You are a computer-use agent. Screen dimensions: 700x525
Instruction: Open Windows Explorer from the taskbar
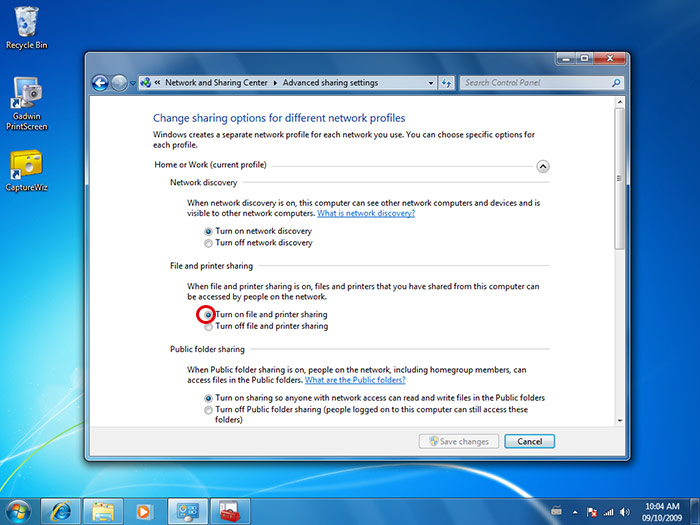coord(103,512)
